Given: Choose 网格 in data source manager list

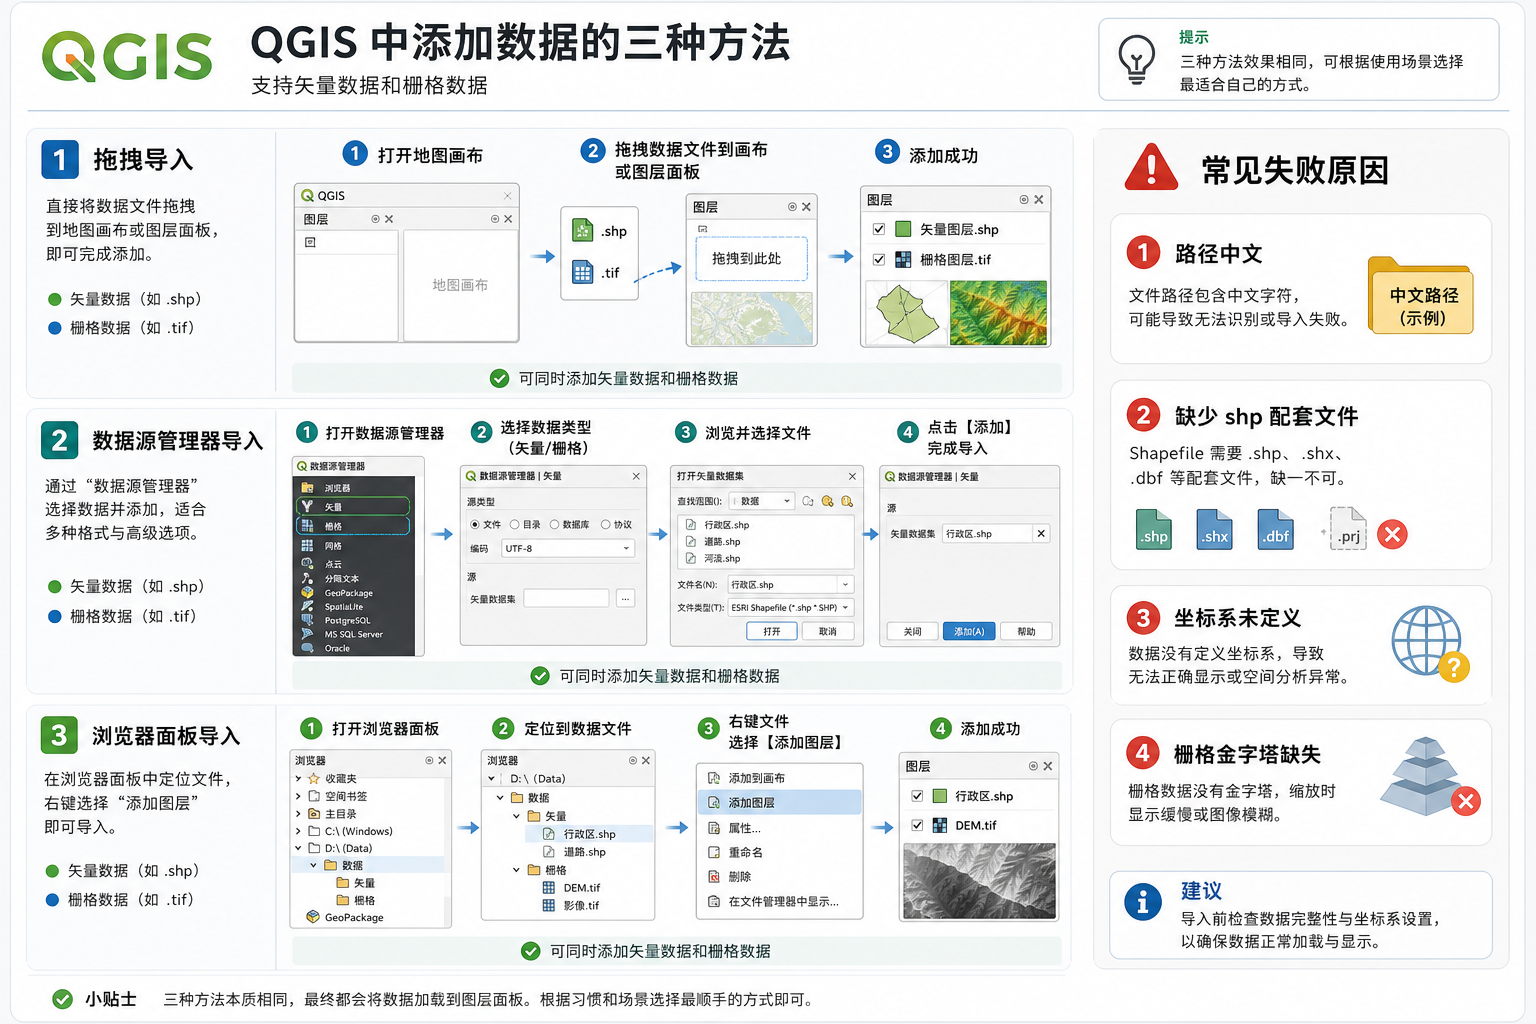Looking at the screenshot, I should pos(352,546).
